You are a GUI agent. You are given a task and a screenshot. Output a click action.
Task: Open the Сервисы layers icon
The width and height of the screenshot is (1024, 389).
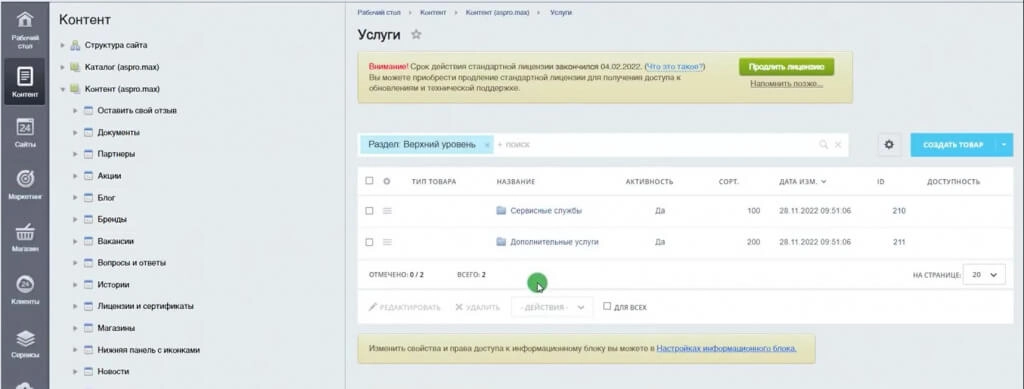[25, 338]
